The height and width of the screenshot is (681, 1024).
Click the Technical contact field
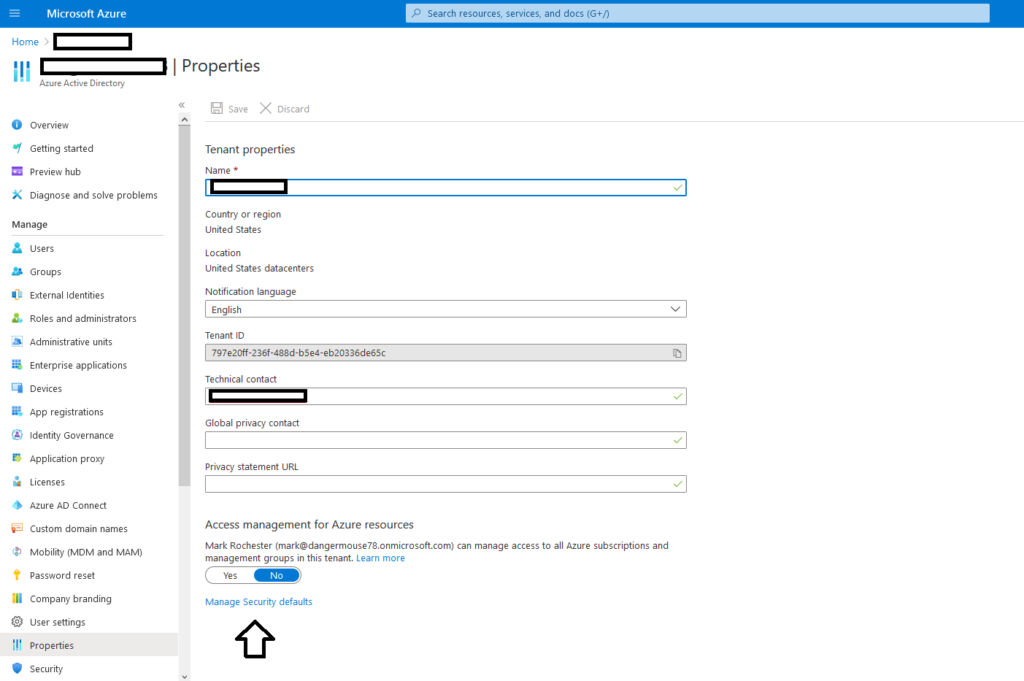click(445, 396)
